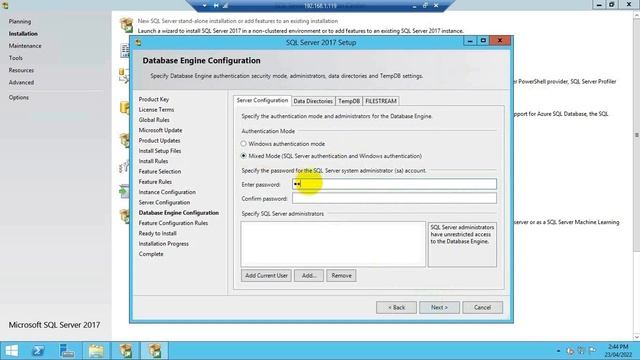640x360 pixels.
Task: Pin the remote desktop connection bar
Action: coord(216,6)
